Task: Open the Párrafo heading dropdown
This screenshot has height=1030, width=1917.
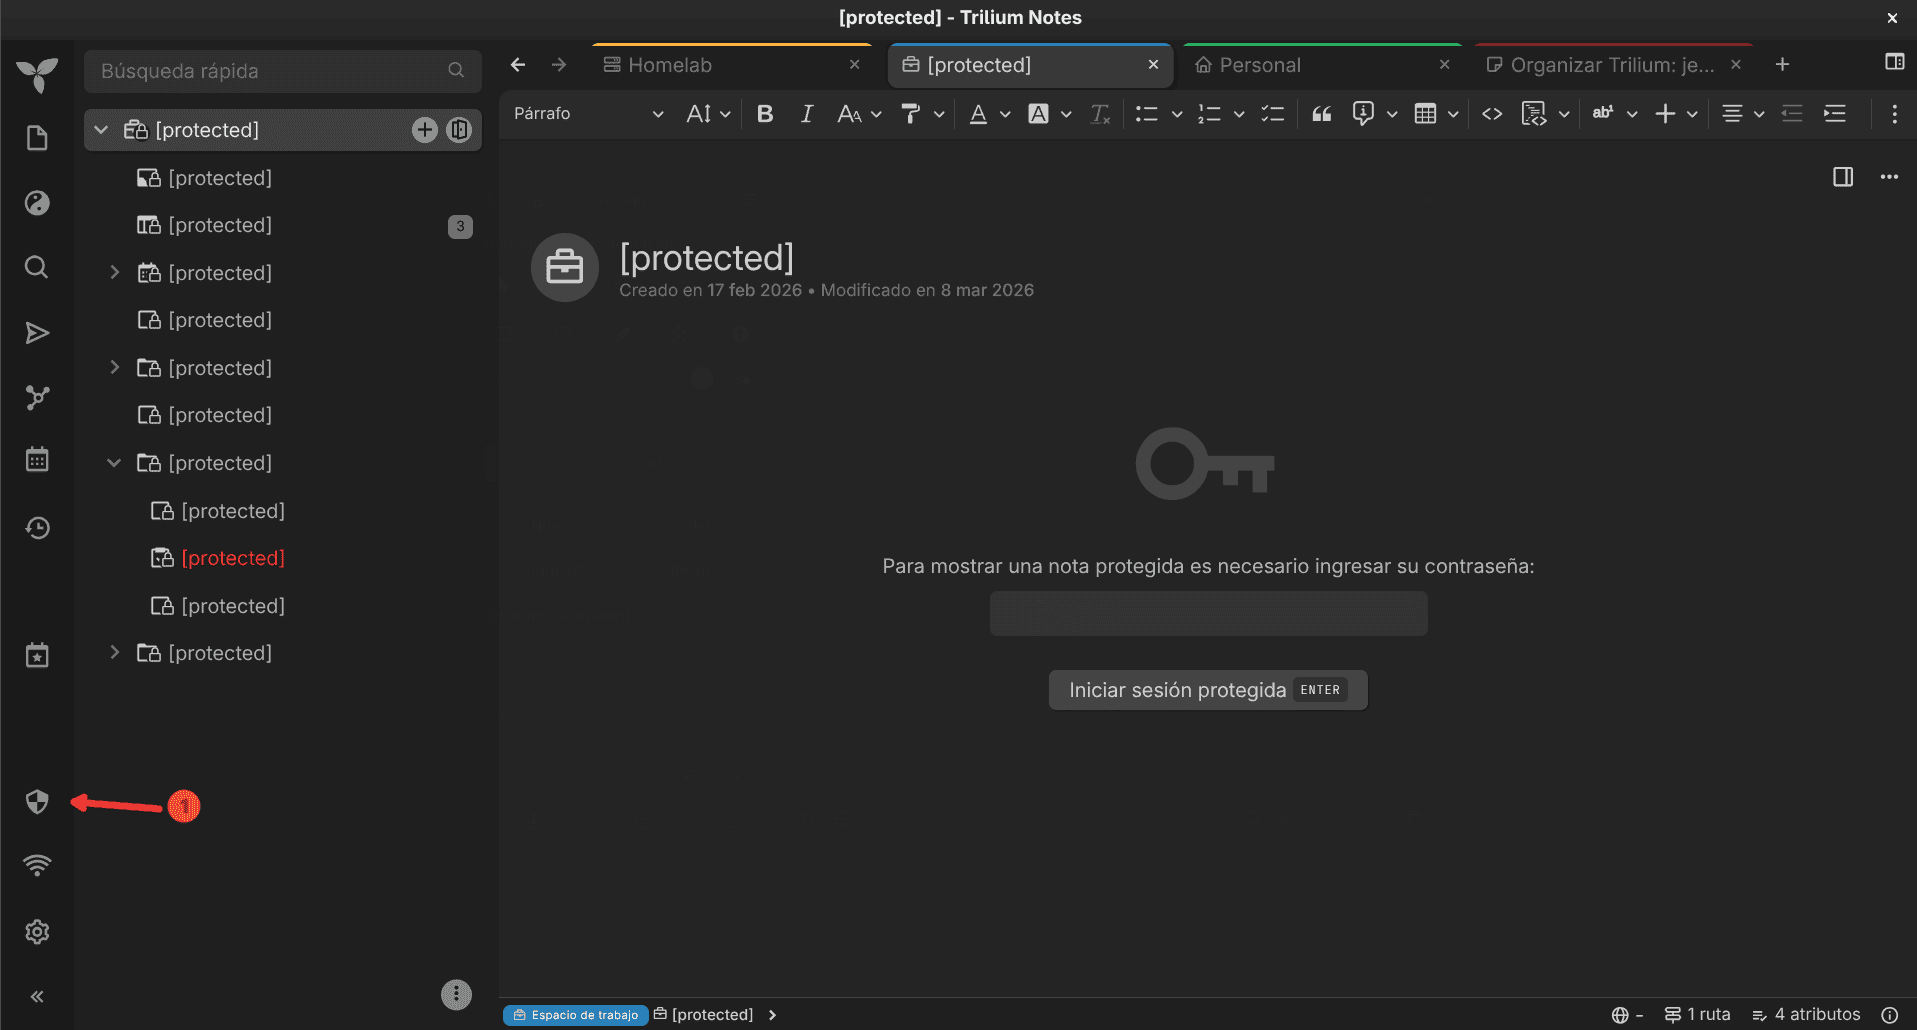Action: tap(588, 114)
